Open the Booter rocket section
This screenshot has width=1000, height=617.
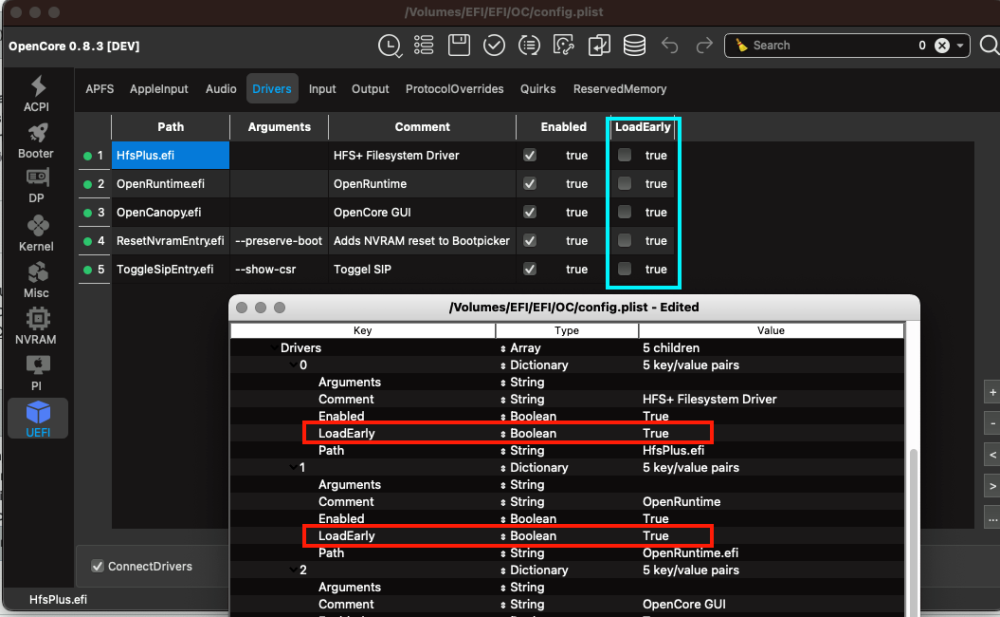click(36, 141)
